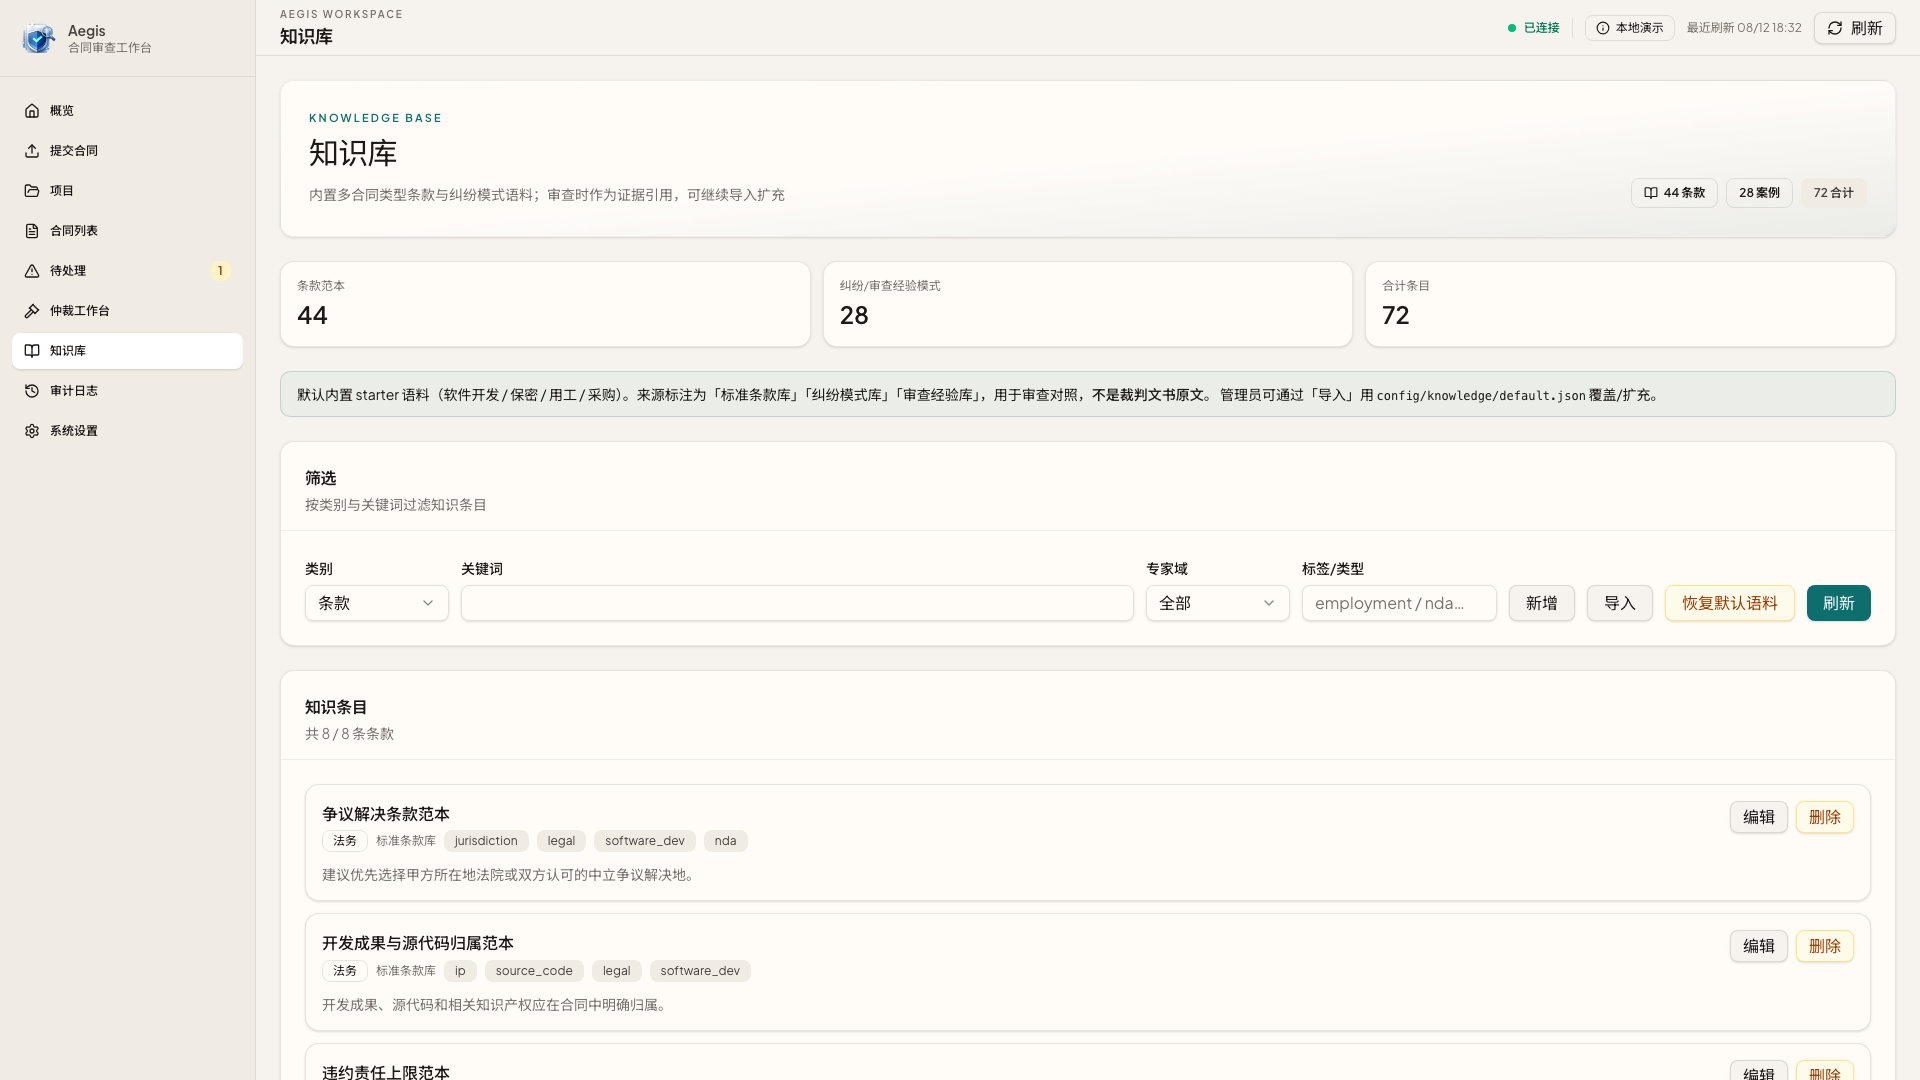Click the book icon in 44 条款 badge

[x=1651, y=193]
